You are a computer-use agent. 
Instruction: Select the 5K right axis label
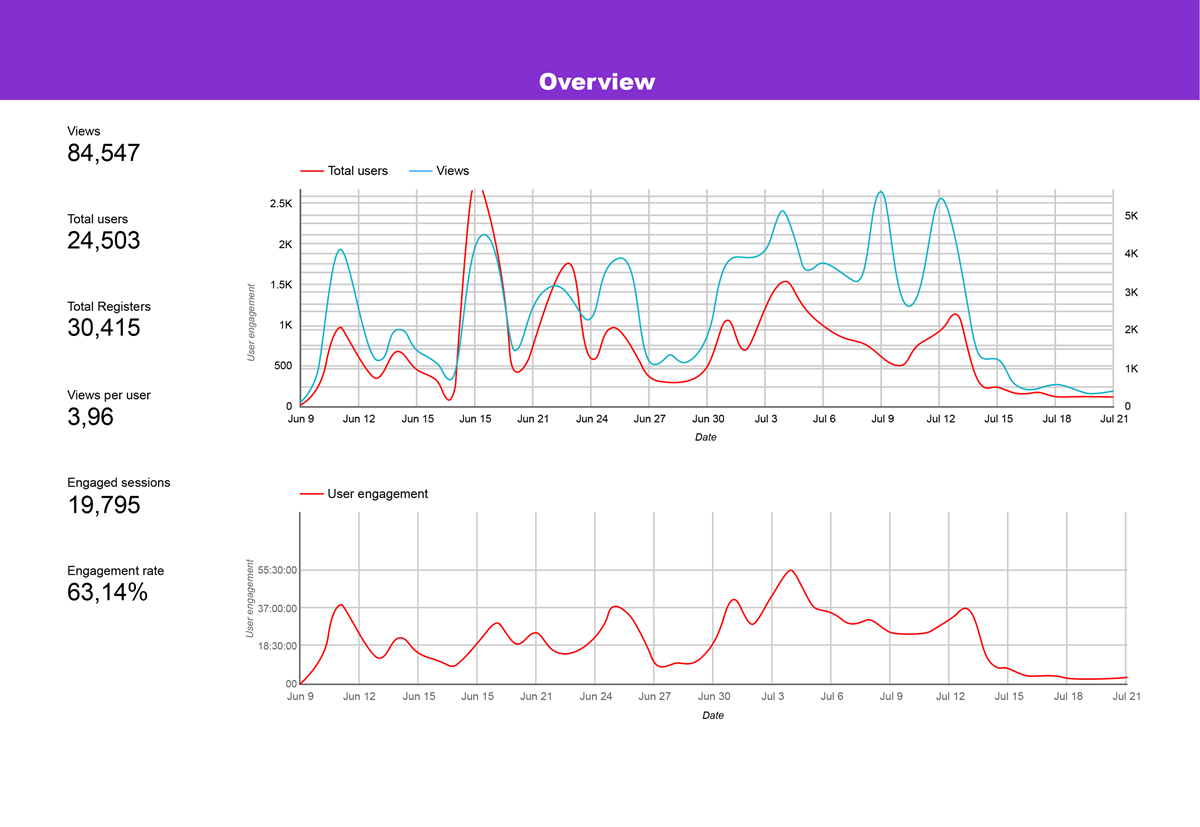coord(1132,216)
